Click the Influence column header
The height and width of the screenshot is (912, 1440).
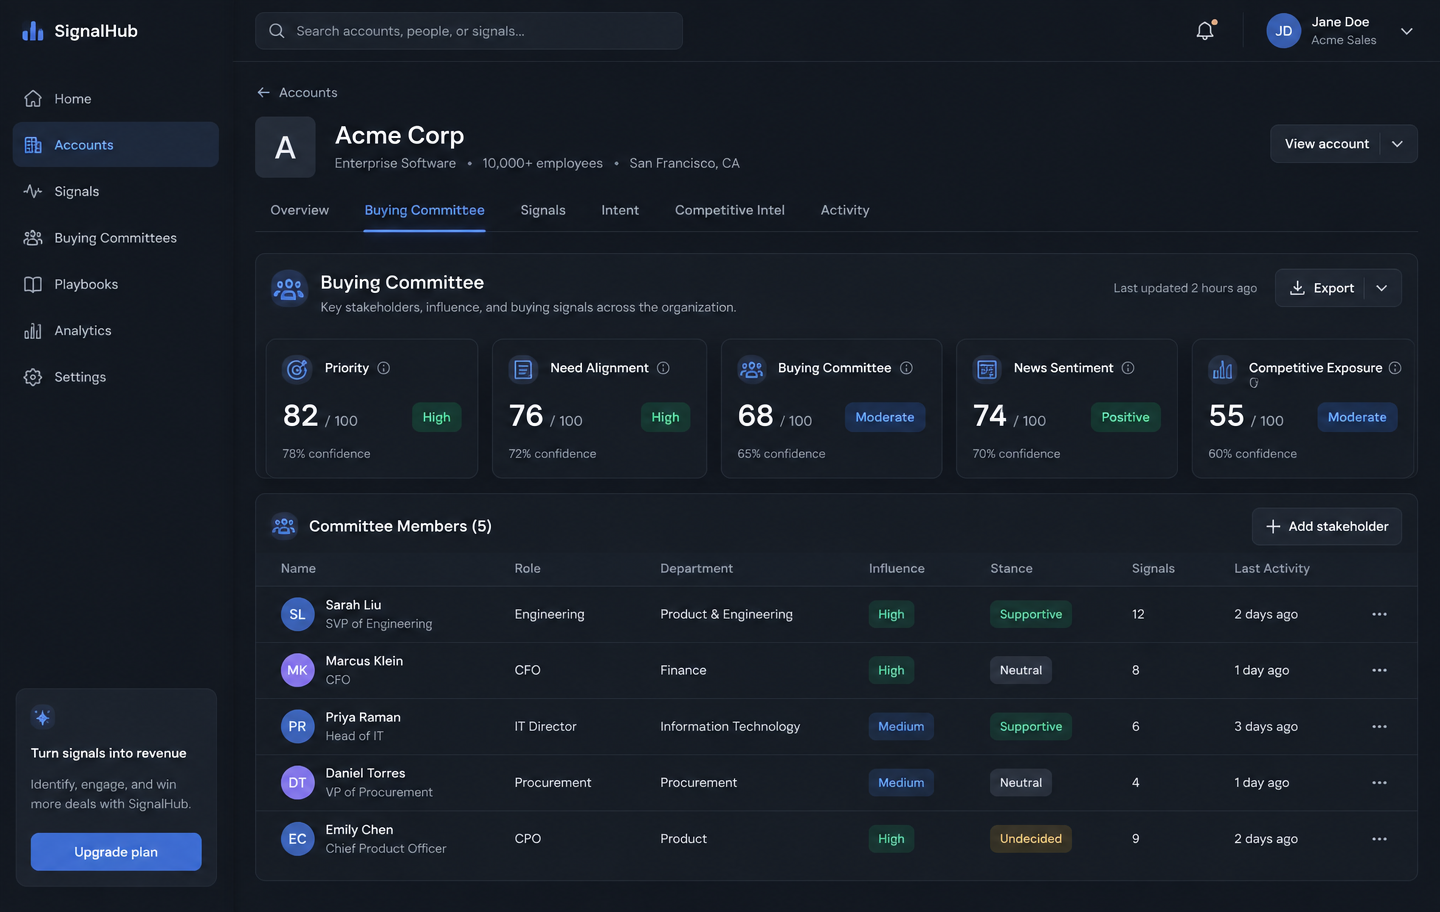tap(897, 568)
